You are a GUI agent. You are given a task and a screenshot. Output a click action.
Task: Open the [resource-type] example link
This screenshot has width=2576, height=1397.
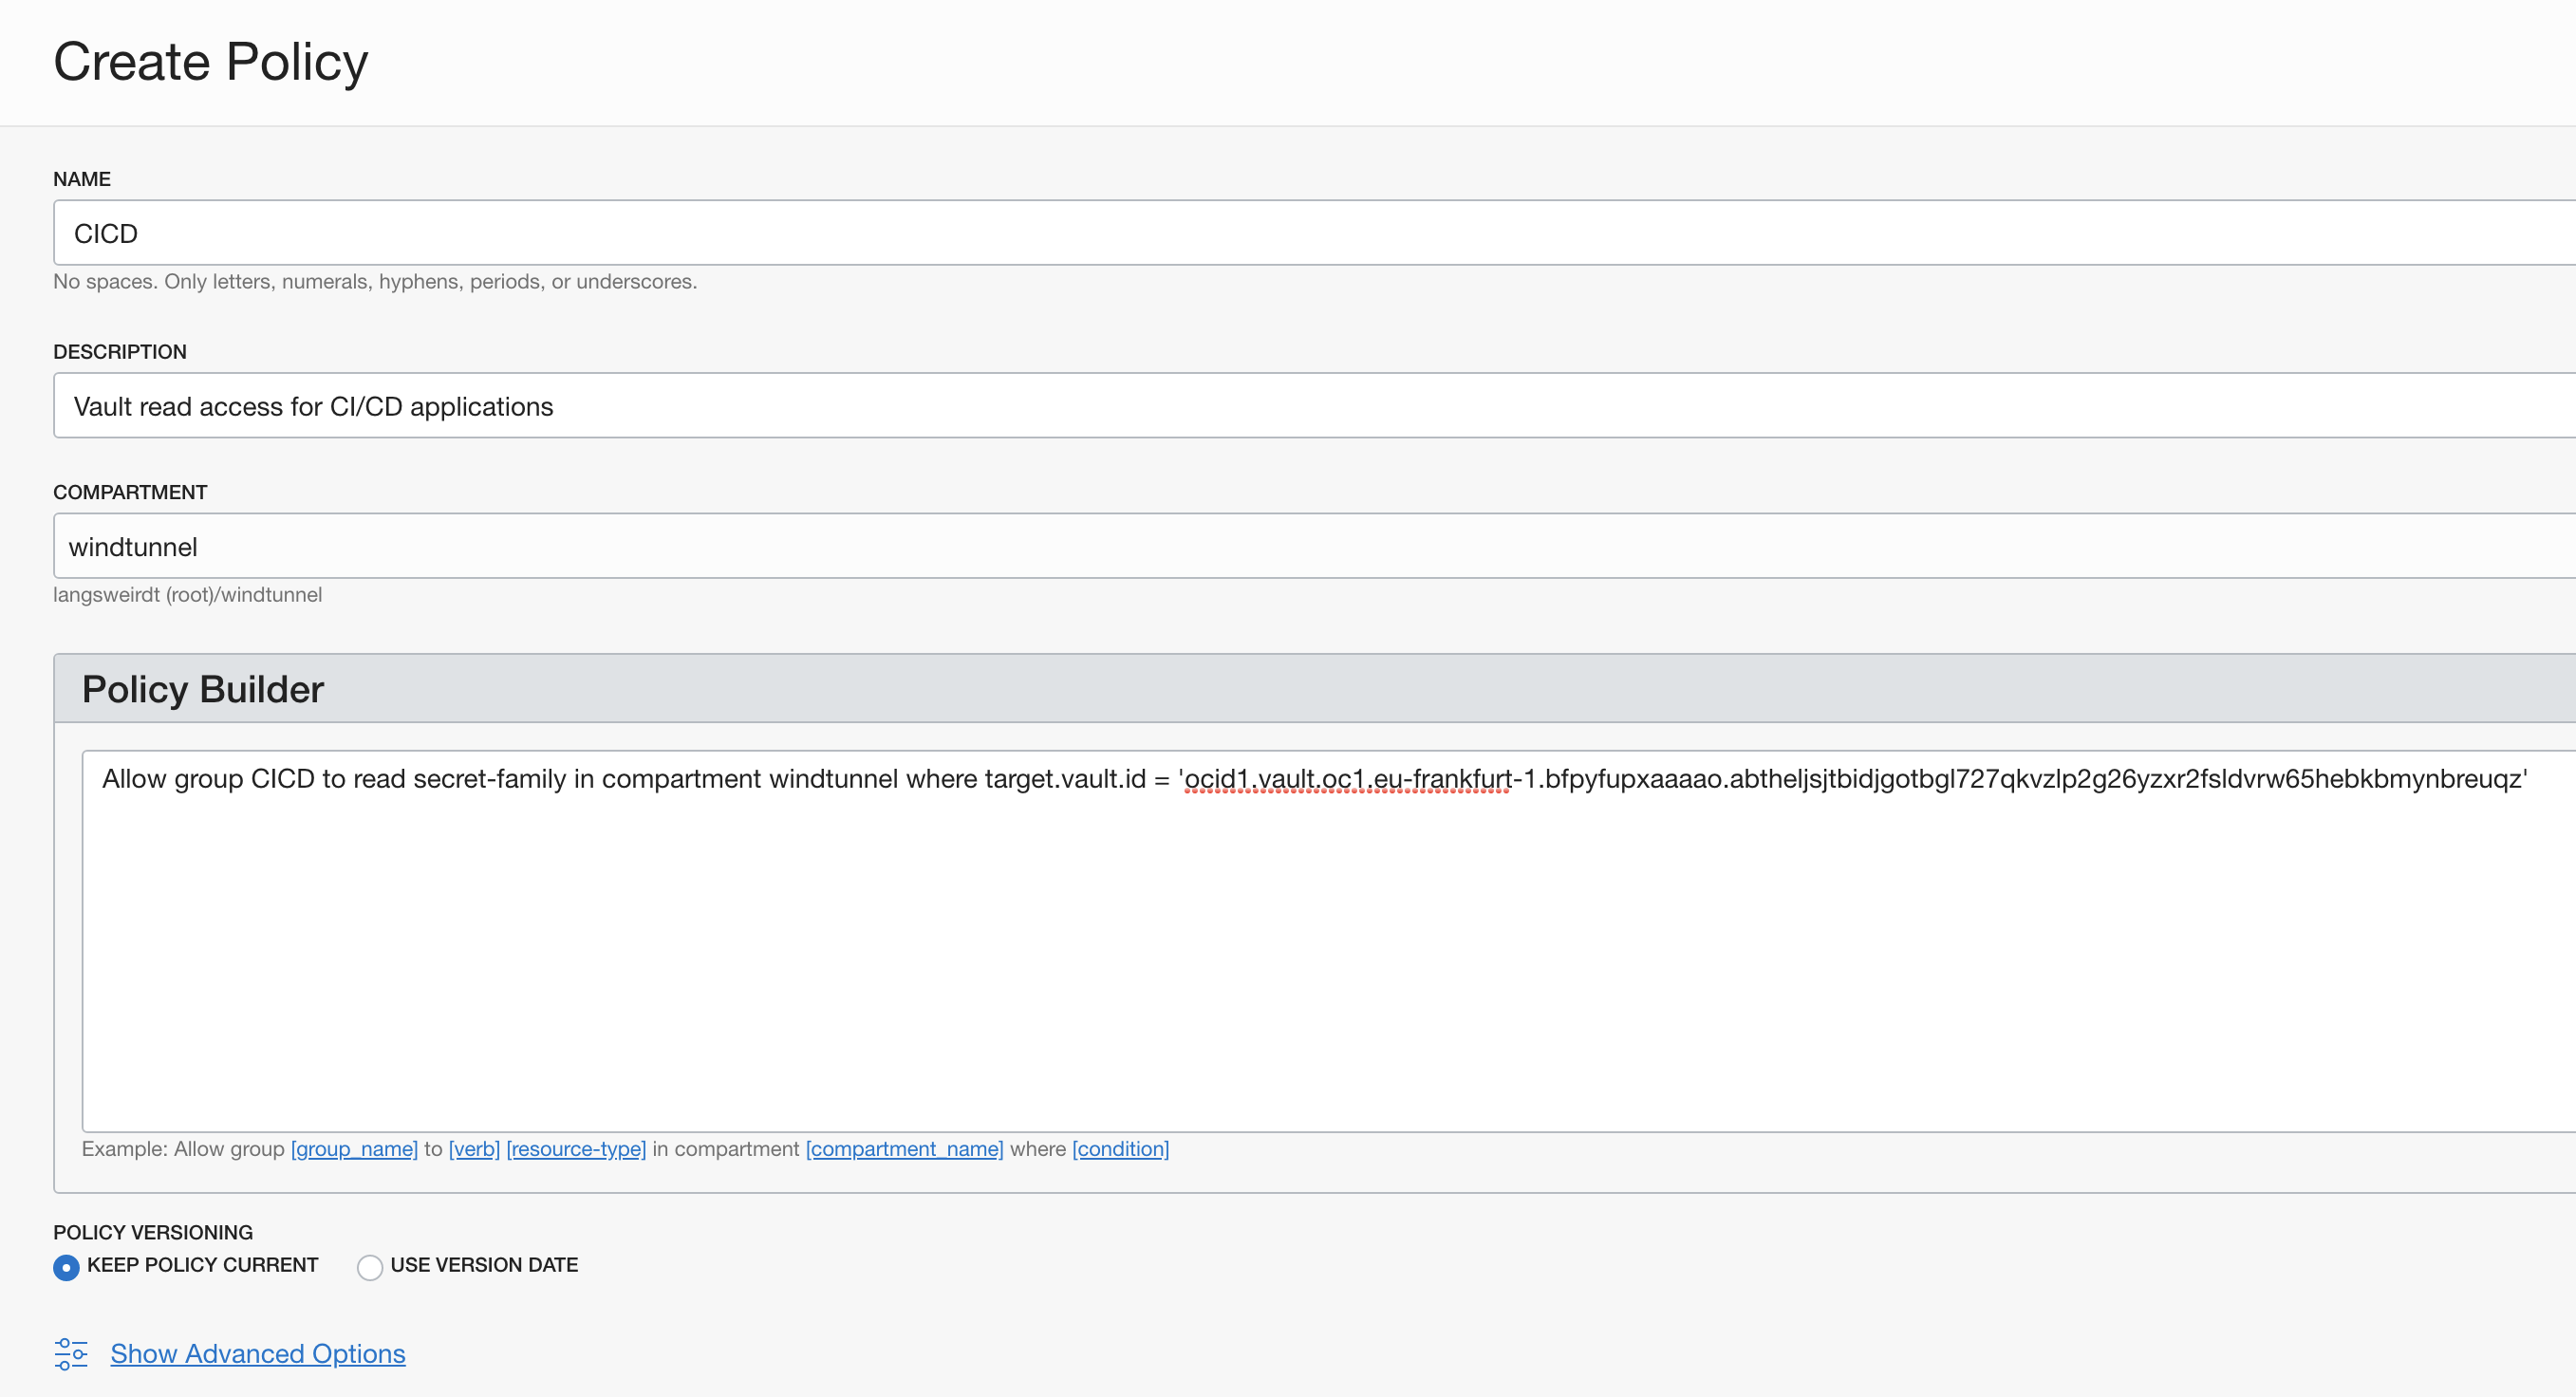pos(576,1149)
